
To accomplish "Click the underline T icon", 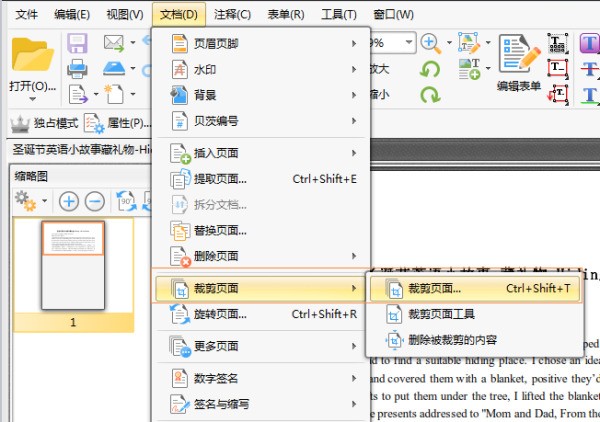I will 590,95.
